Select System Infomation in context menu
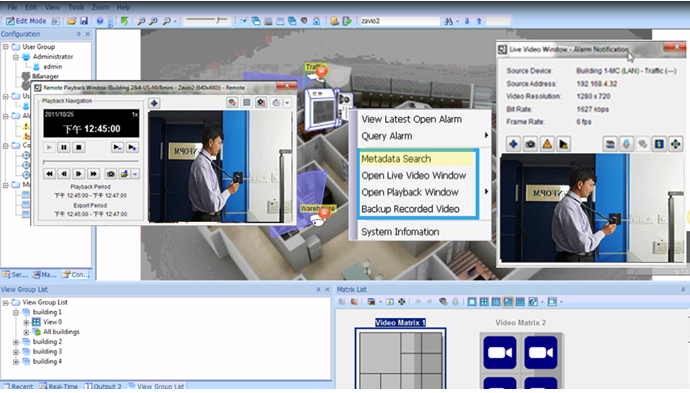Image resolution: width=690 pixels, height=393 pixels. pyautogui.click(x=400, y=232)
